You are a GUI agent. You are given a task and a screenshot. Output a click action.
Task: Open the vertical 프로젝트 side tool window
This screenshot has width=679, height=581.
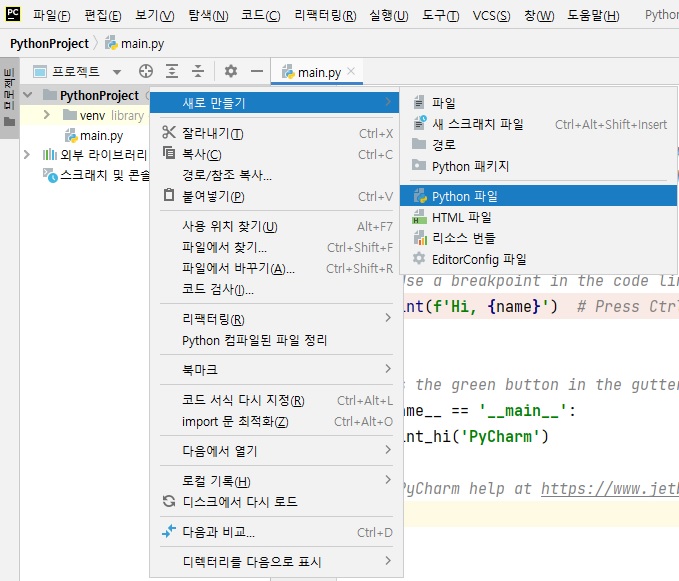click(9, 97)
